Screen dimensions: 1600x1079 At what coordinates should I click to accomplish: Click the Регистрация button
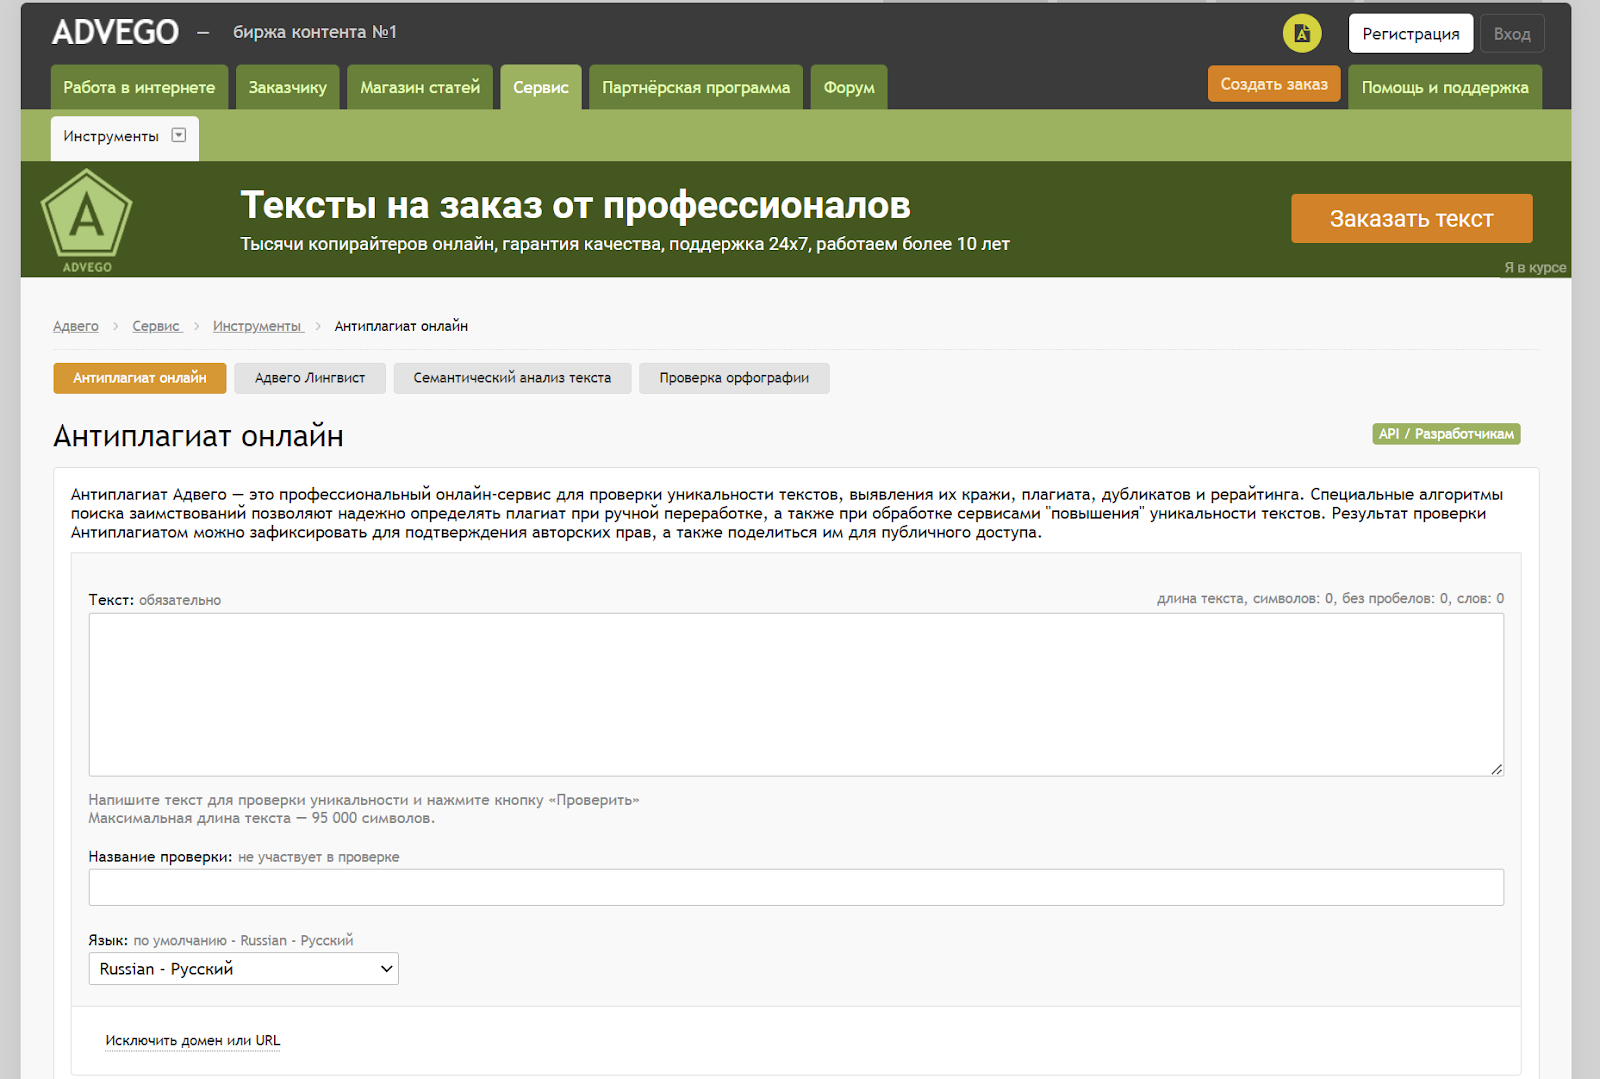1411,34
